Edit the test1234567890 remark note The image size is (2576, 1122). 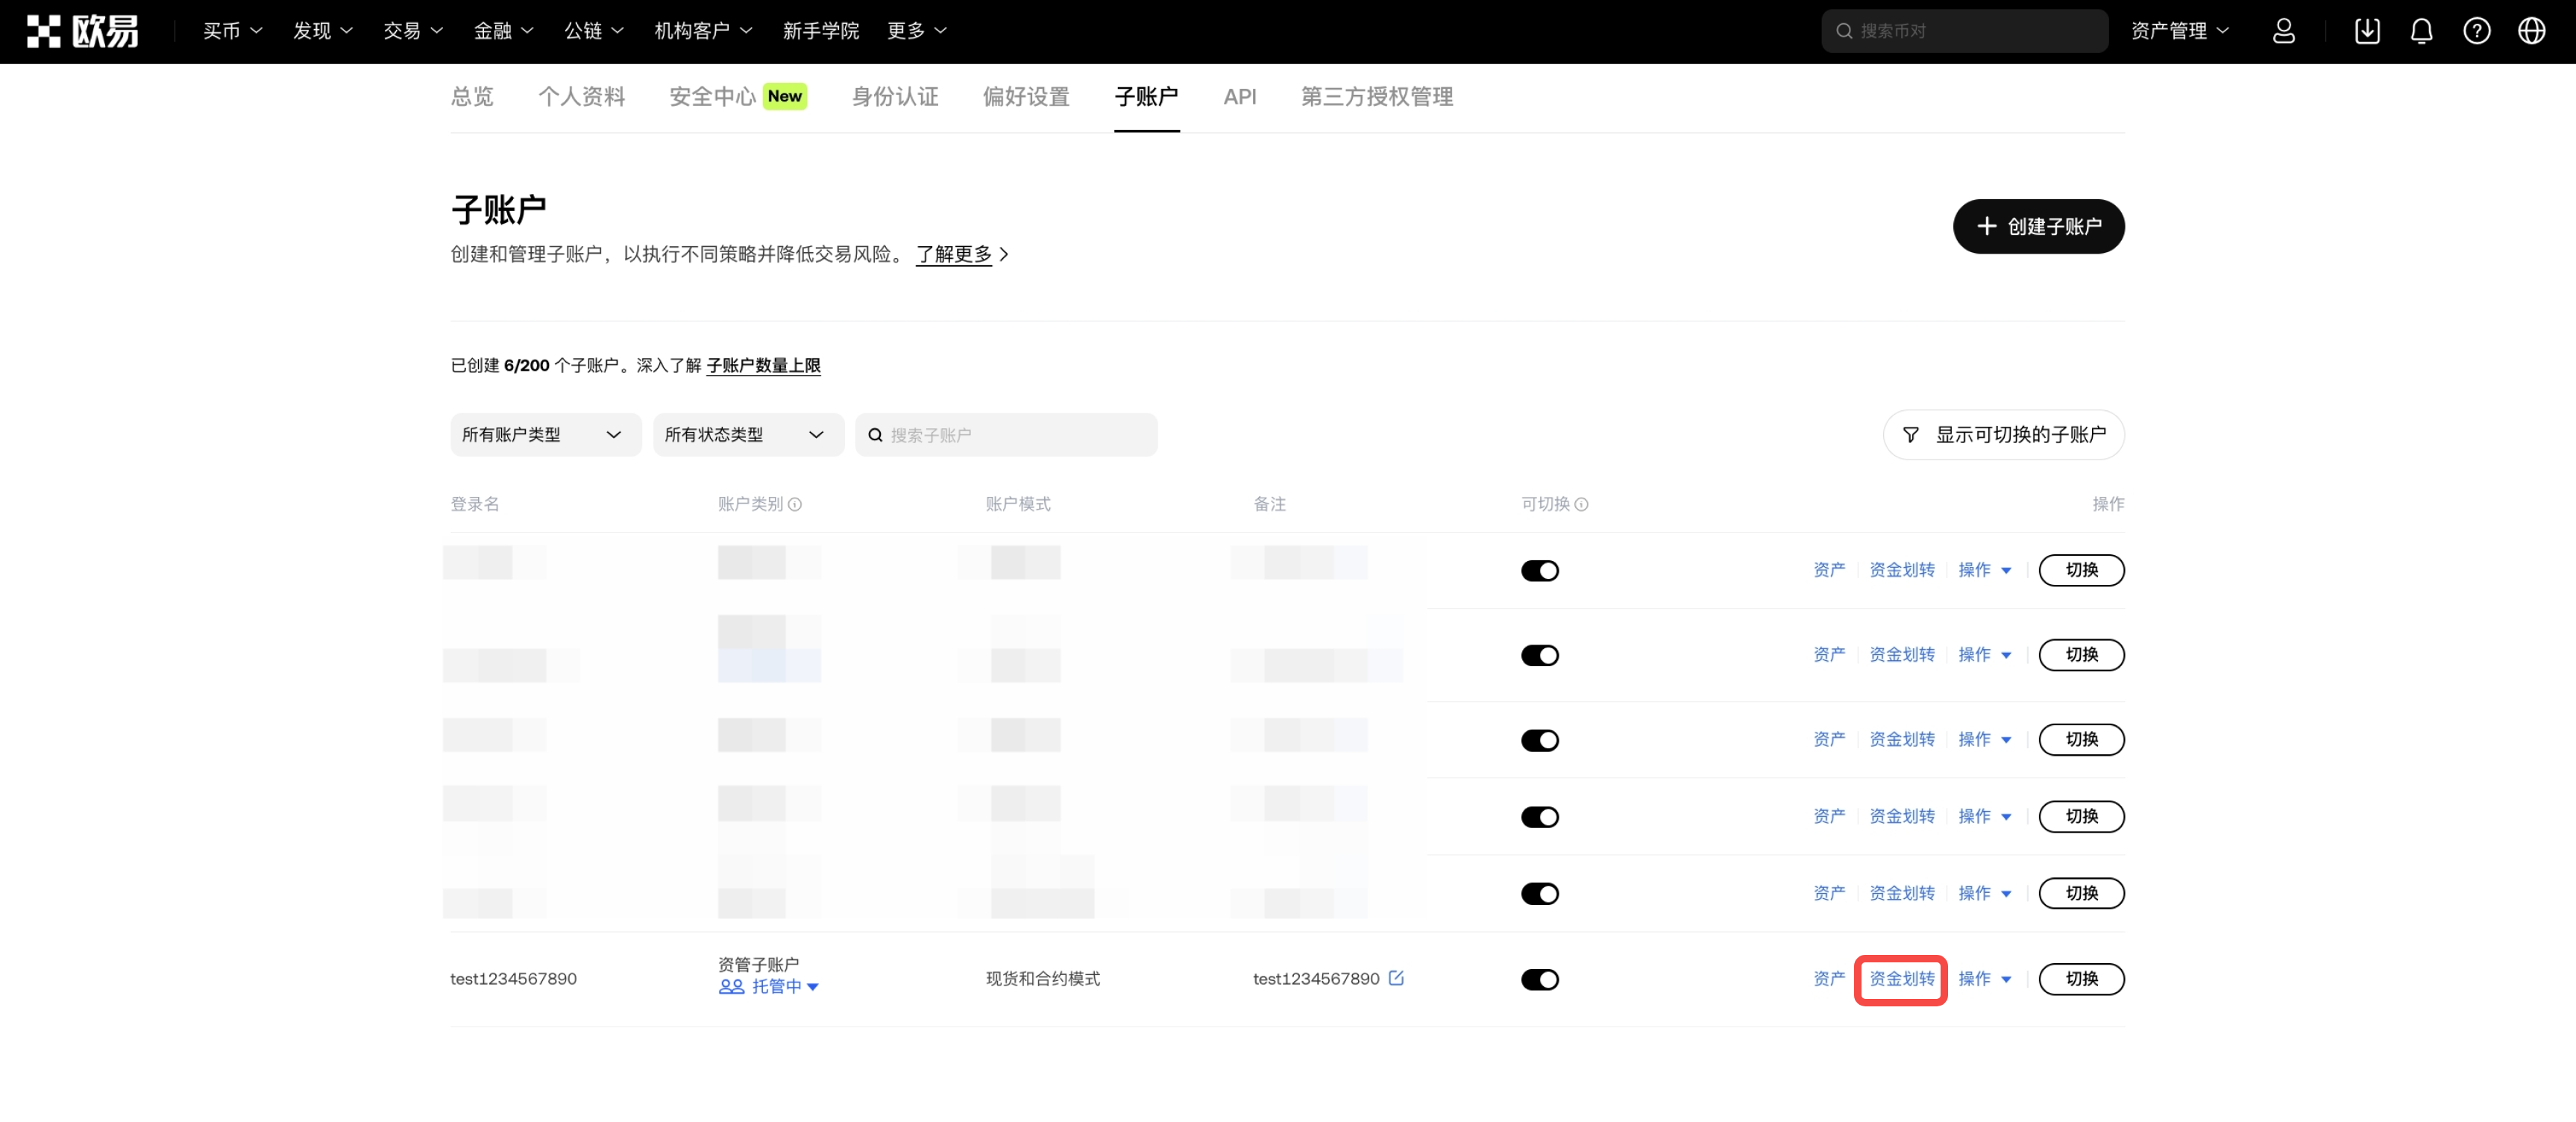pyautogui.click(x=1396, y=978)
